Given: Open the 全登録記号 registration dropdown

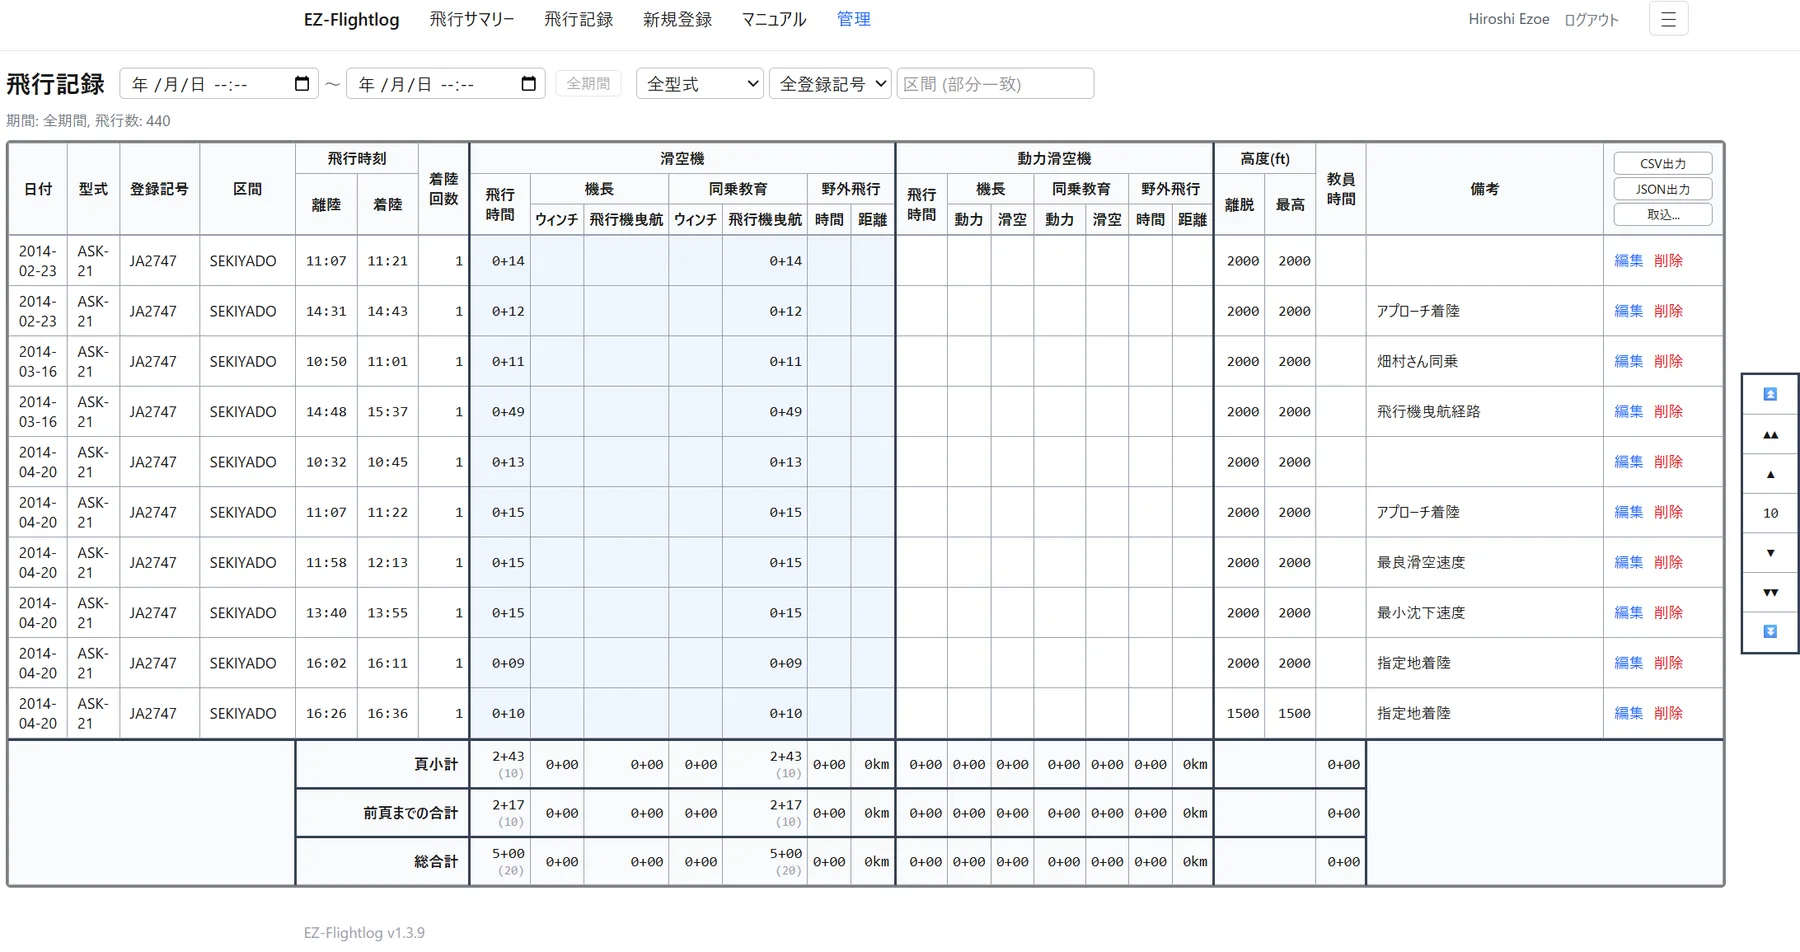Looking at the screenshot, I should (830, 84).
